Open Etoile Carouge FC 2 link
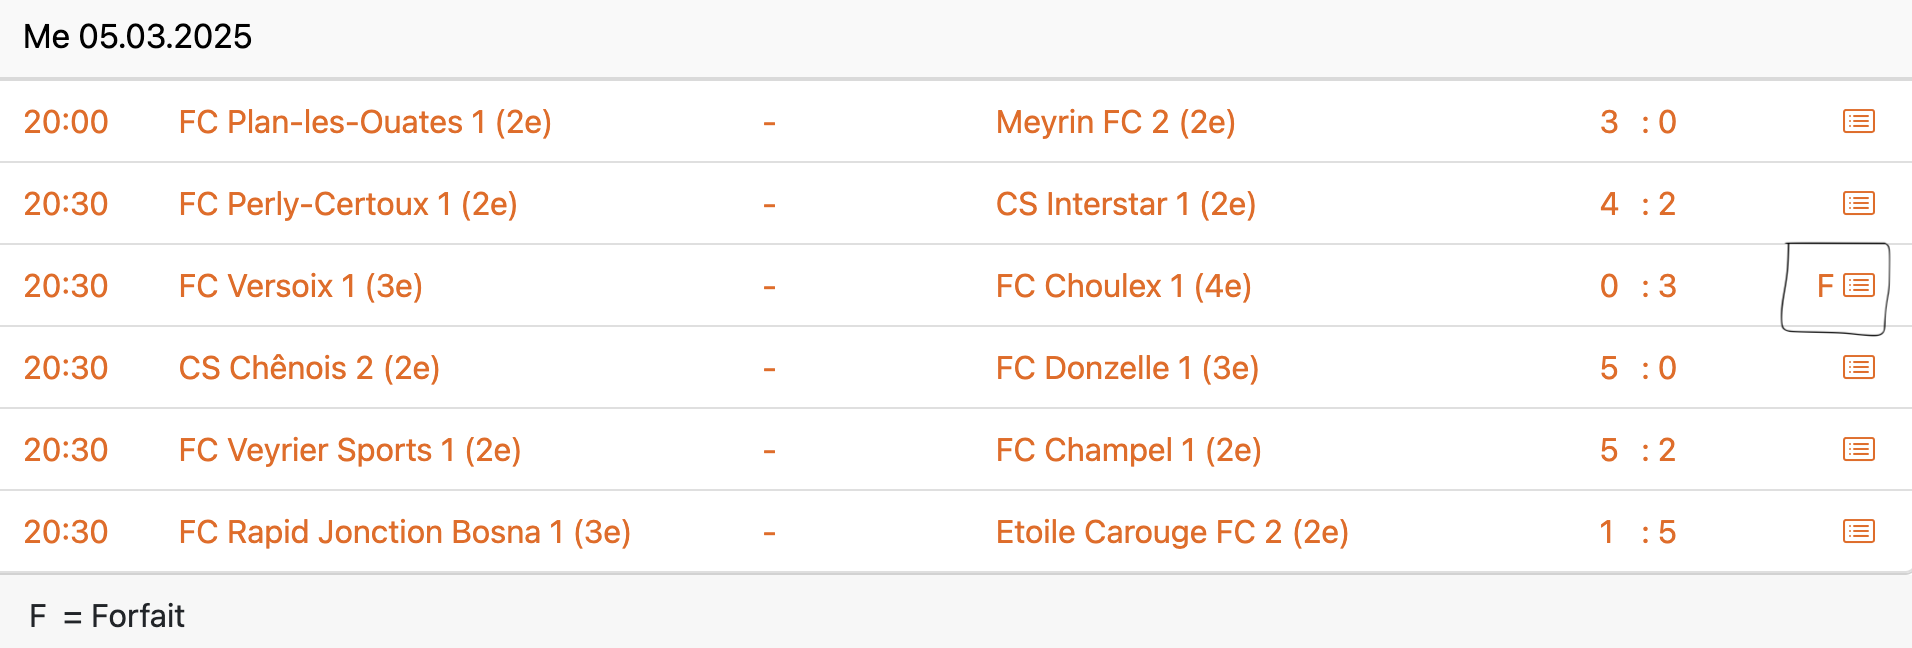Viewport: 1912px width, 648px height. tap(1172, 532)
